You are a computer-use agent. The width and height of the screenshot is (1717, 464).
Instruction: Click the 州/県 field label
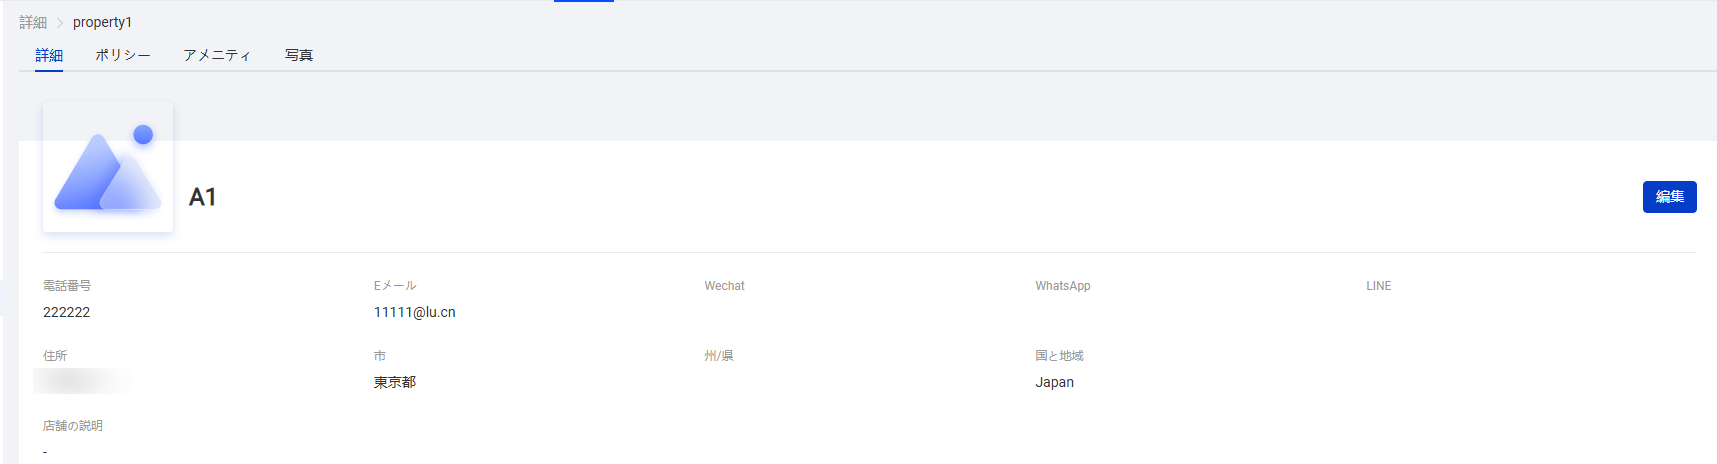coord(718,356)
